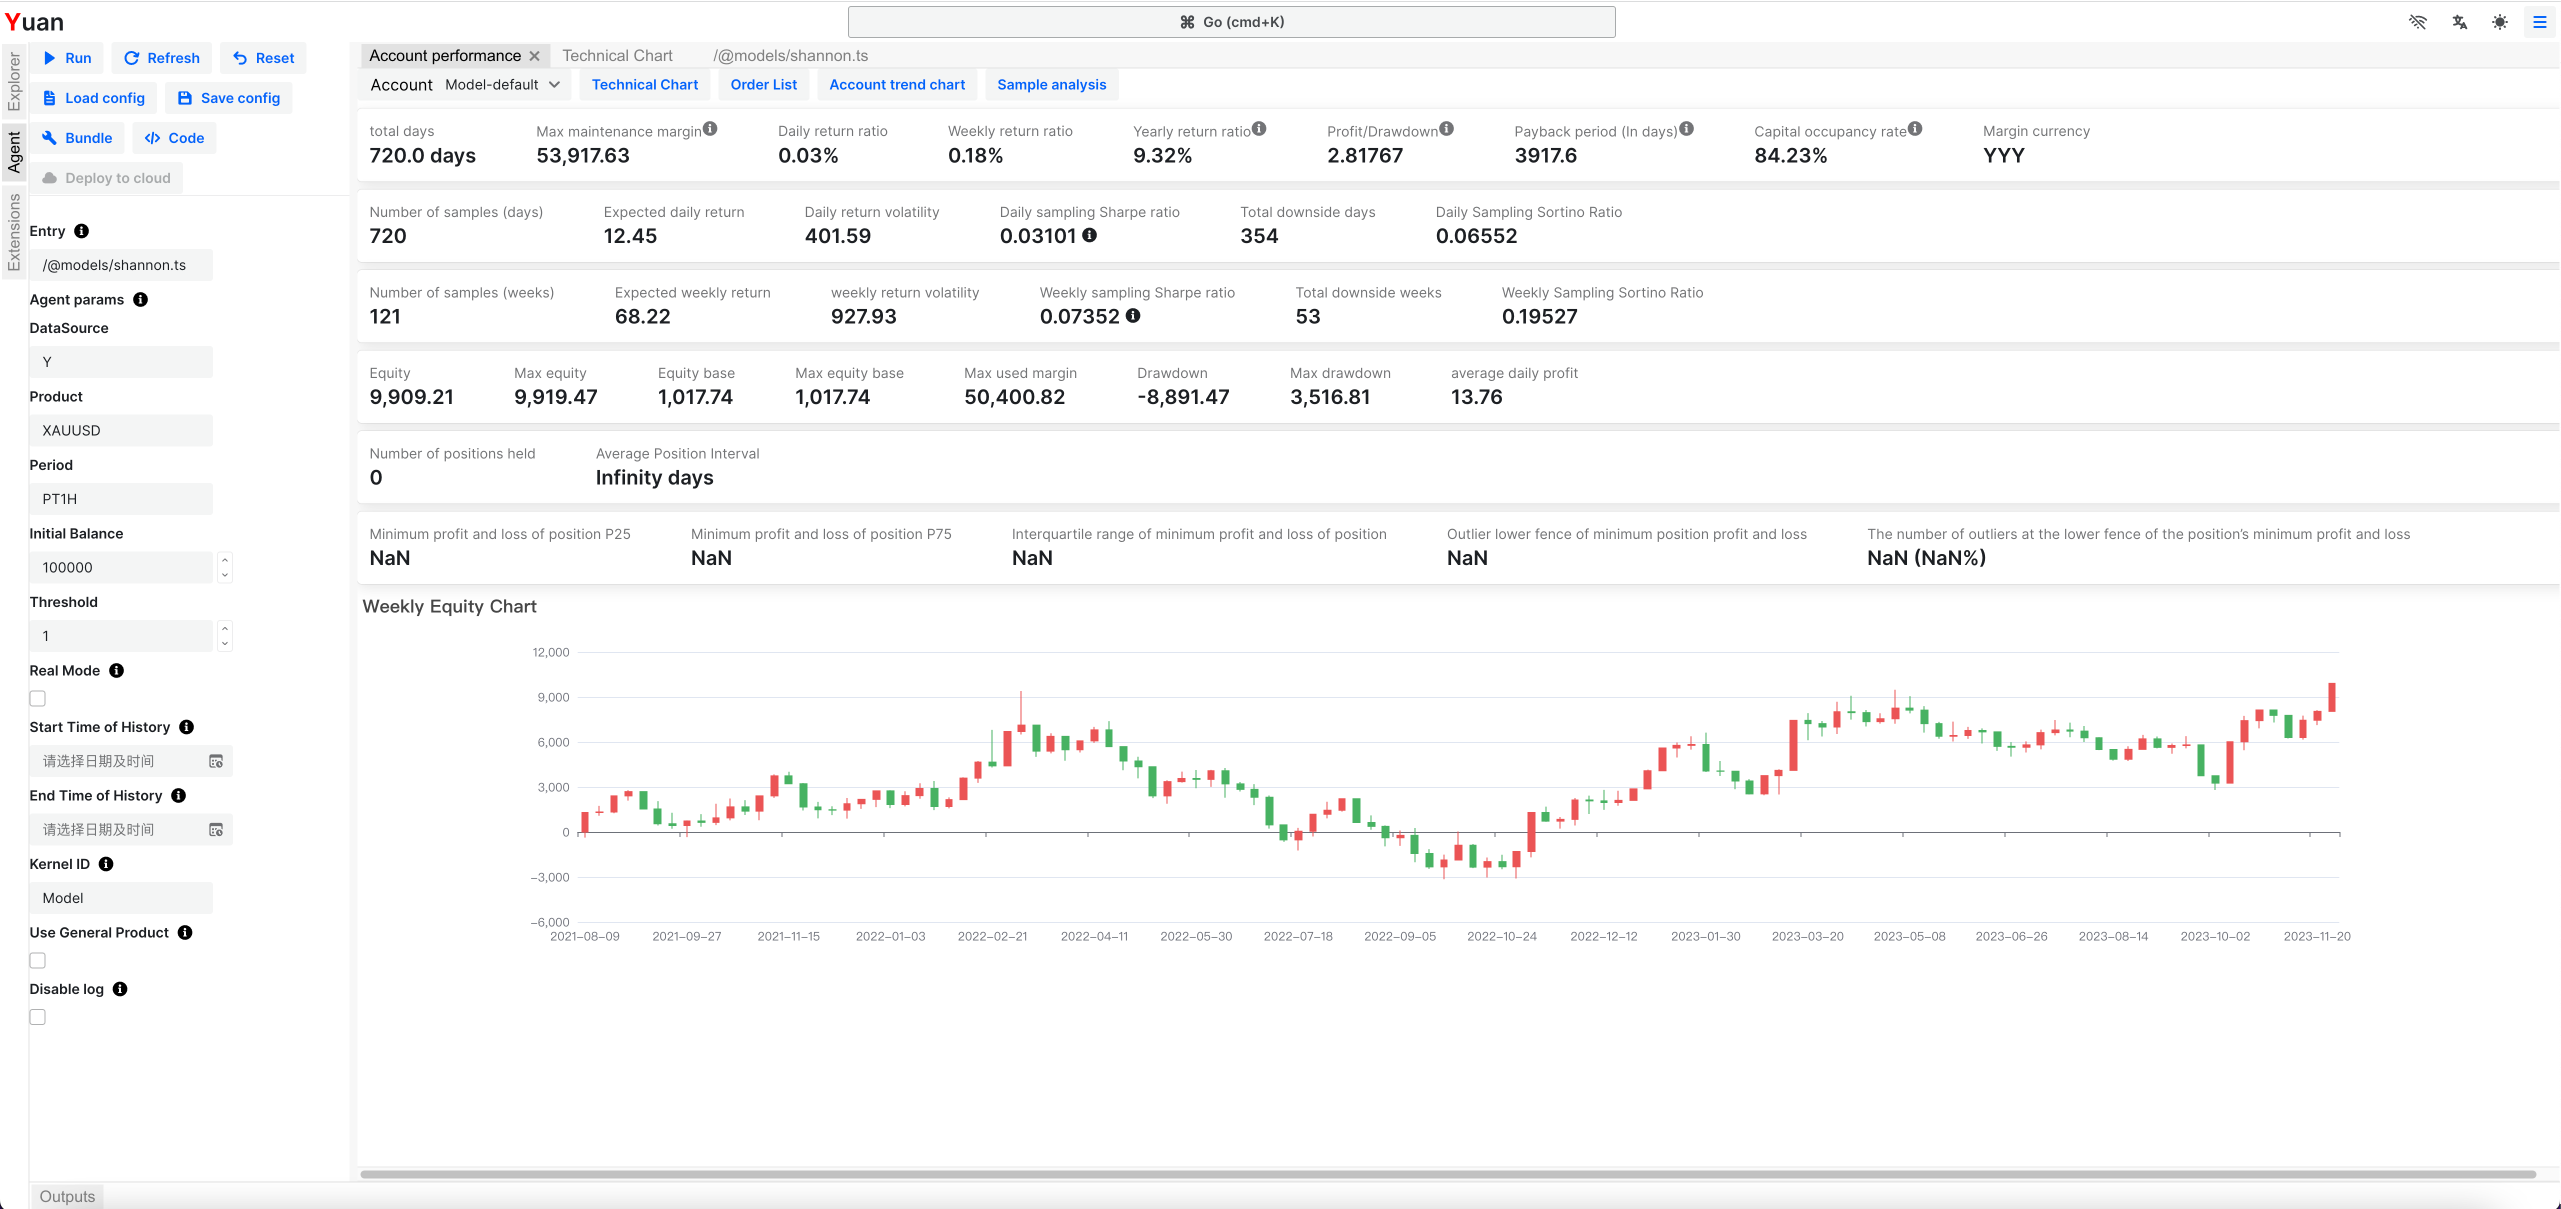
Task: Click Save config button
Action: (x=228, y=98)
